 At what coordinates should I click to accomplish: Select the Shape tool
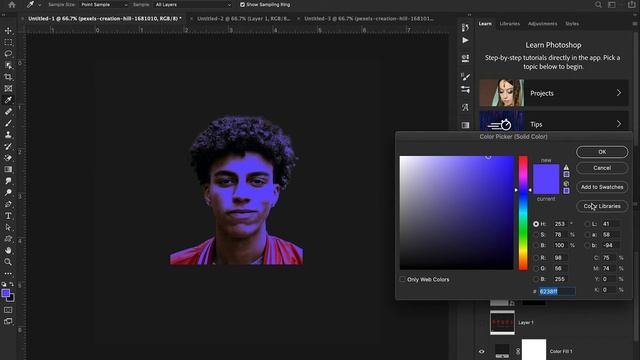coord(8,238)
